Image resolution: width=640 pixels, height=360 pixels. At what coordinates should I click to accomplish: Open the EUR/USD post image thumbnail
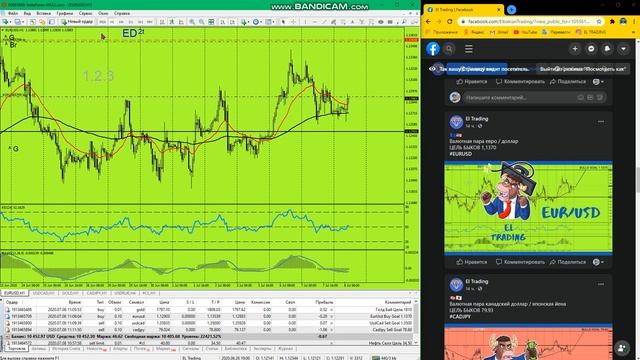(x=528, y=208)
